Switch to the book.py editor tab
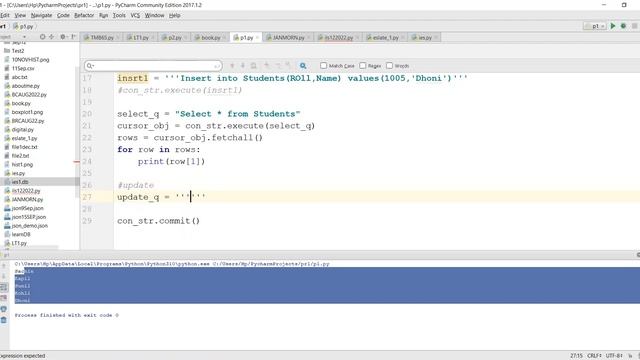The image size is (640, 360). click(210, 37)
